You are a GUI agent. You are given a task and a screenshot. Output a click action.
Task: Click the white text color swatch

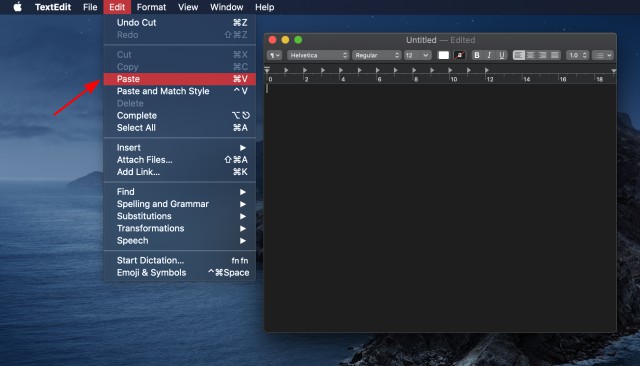click(443, 55)
